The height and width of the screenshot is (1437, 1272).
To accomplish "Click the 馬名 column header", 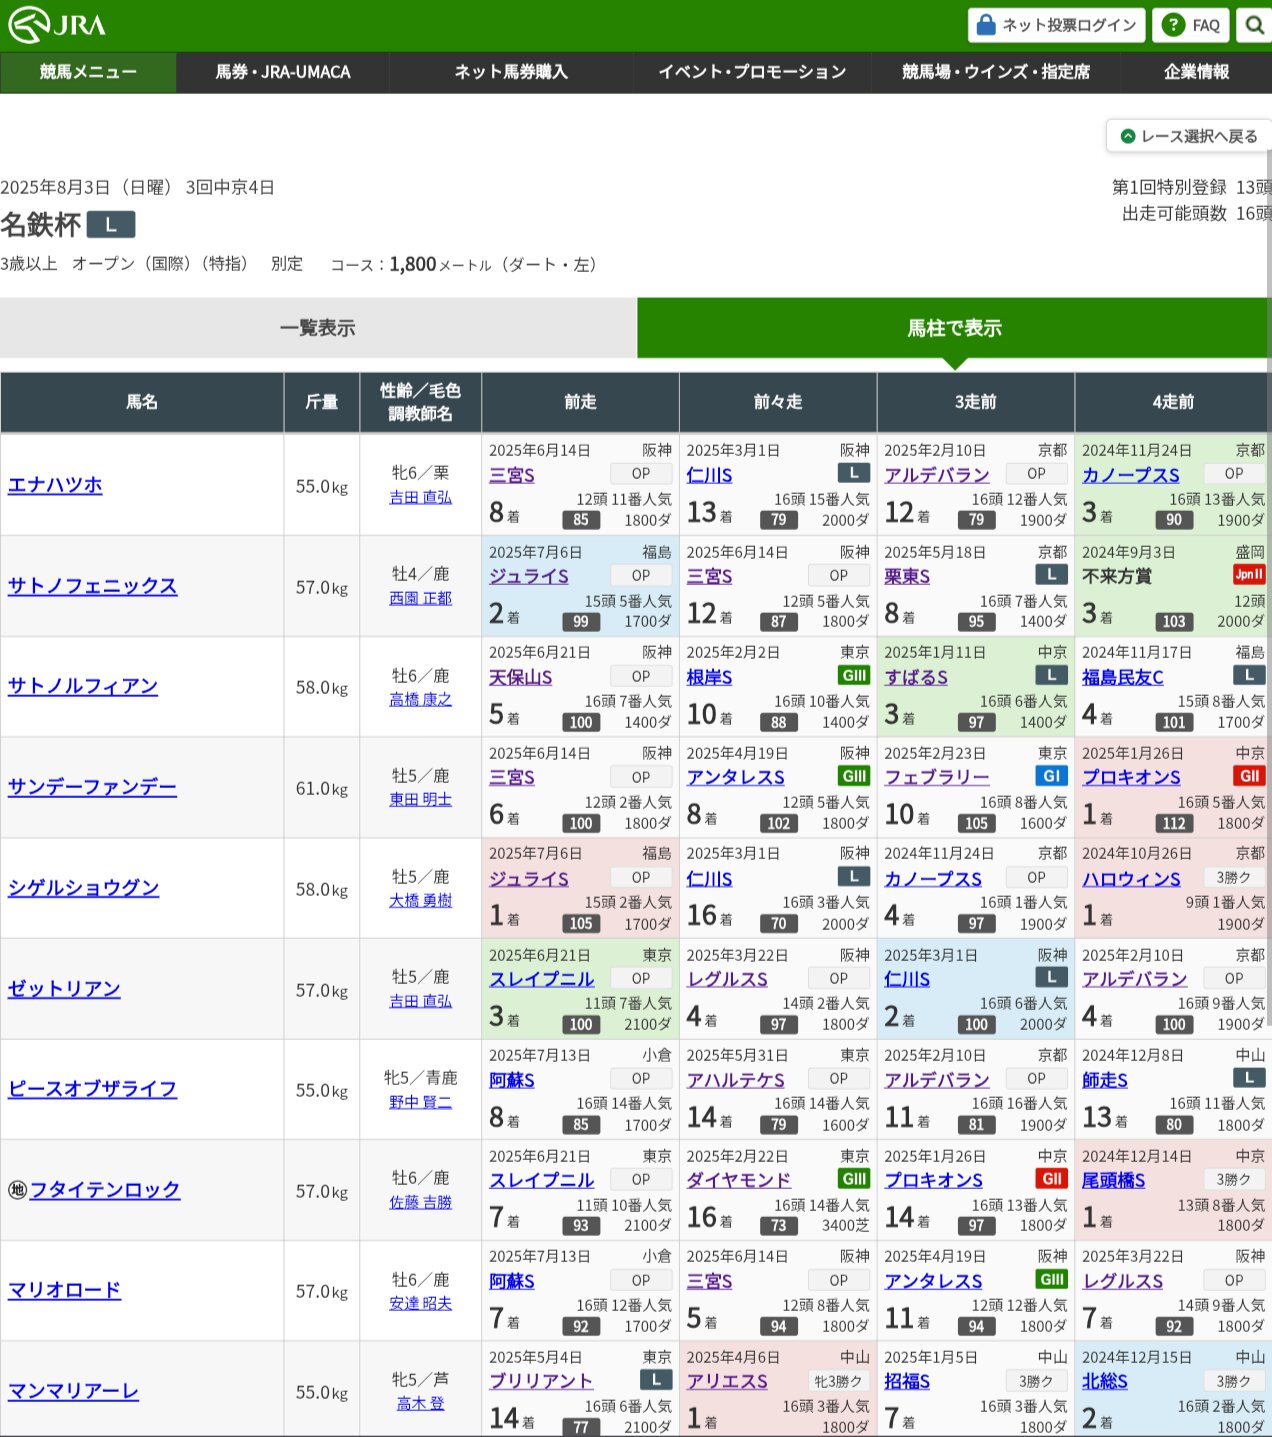I will 142,402.
